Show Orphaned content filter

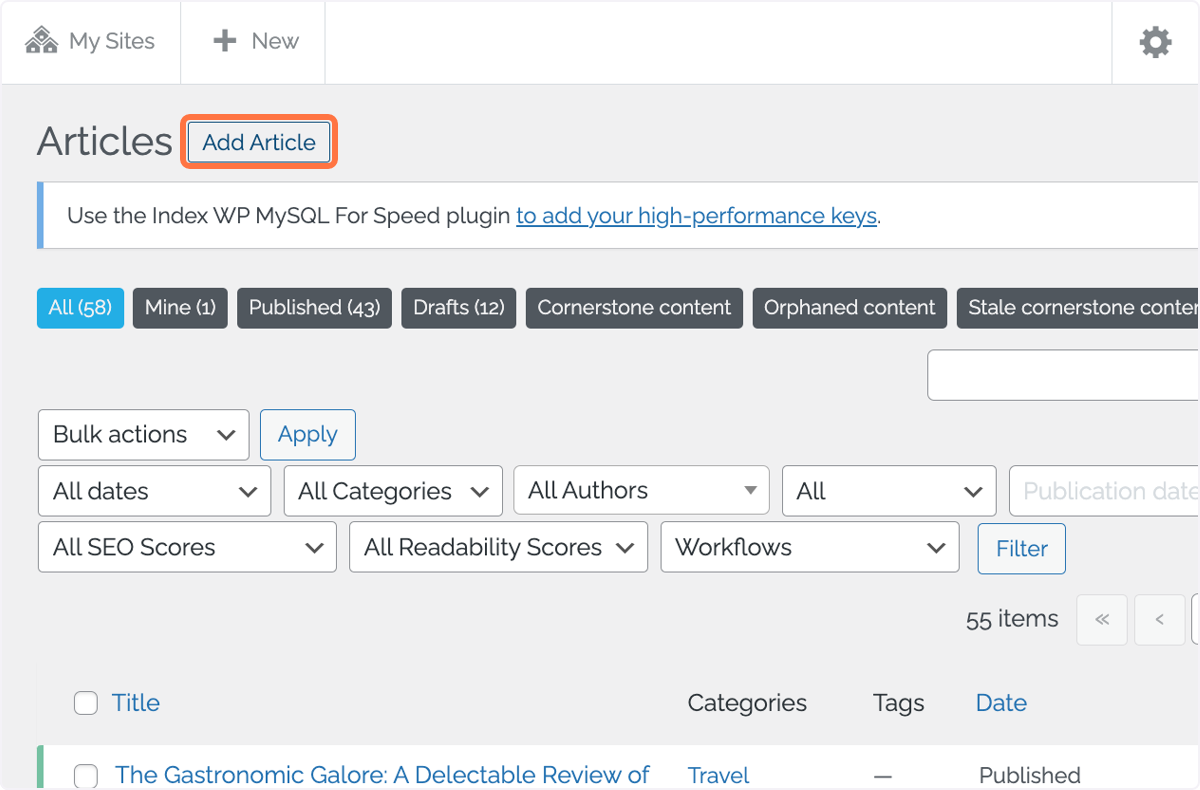point(850,308)
